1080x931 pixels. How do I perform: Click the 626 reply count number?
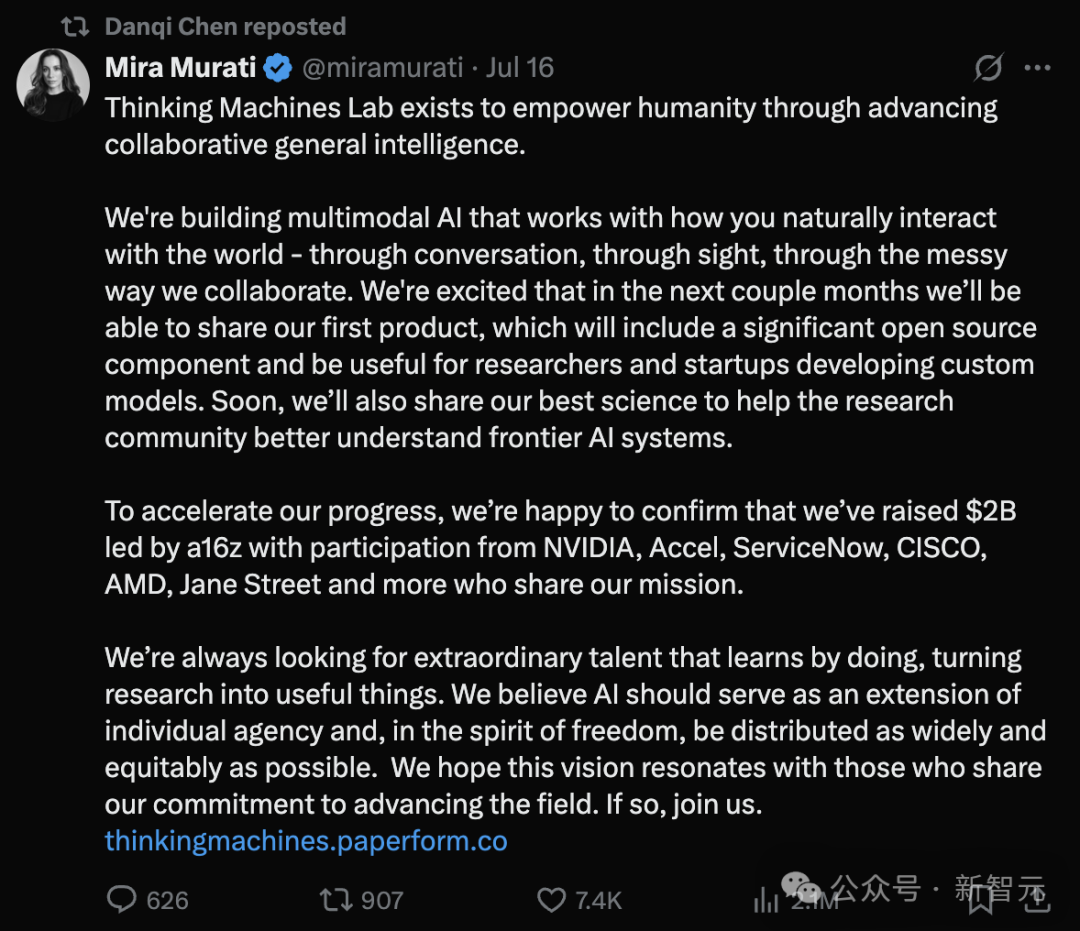167,900
